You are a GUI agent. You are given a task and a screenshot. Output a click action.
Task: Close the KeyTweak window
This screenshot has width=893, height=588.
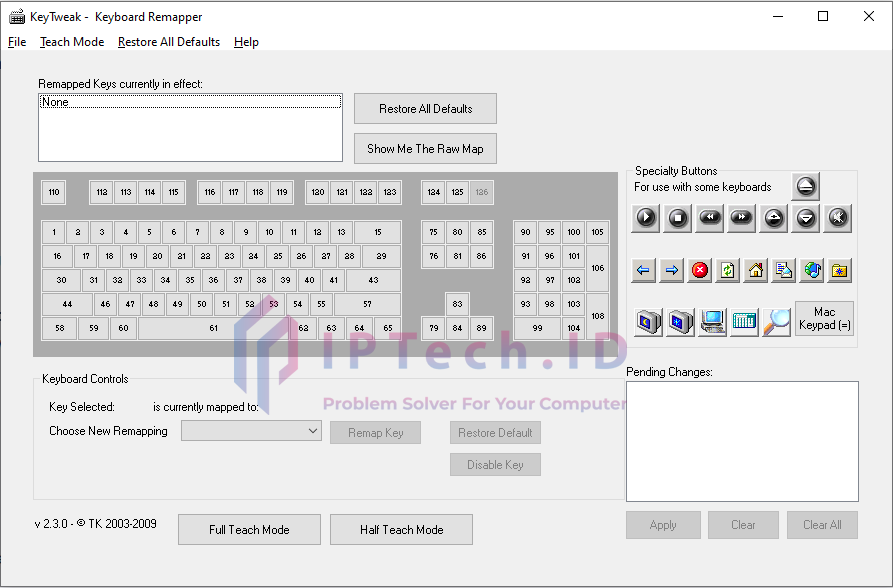coord(869,17)
